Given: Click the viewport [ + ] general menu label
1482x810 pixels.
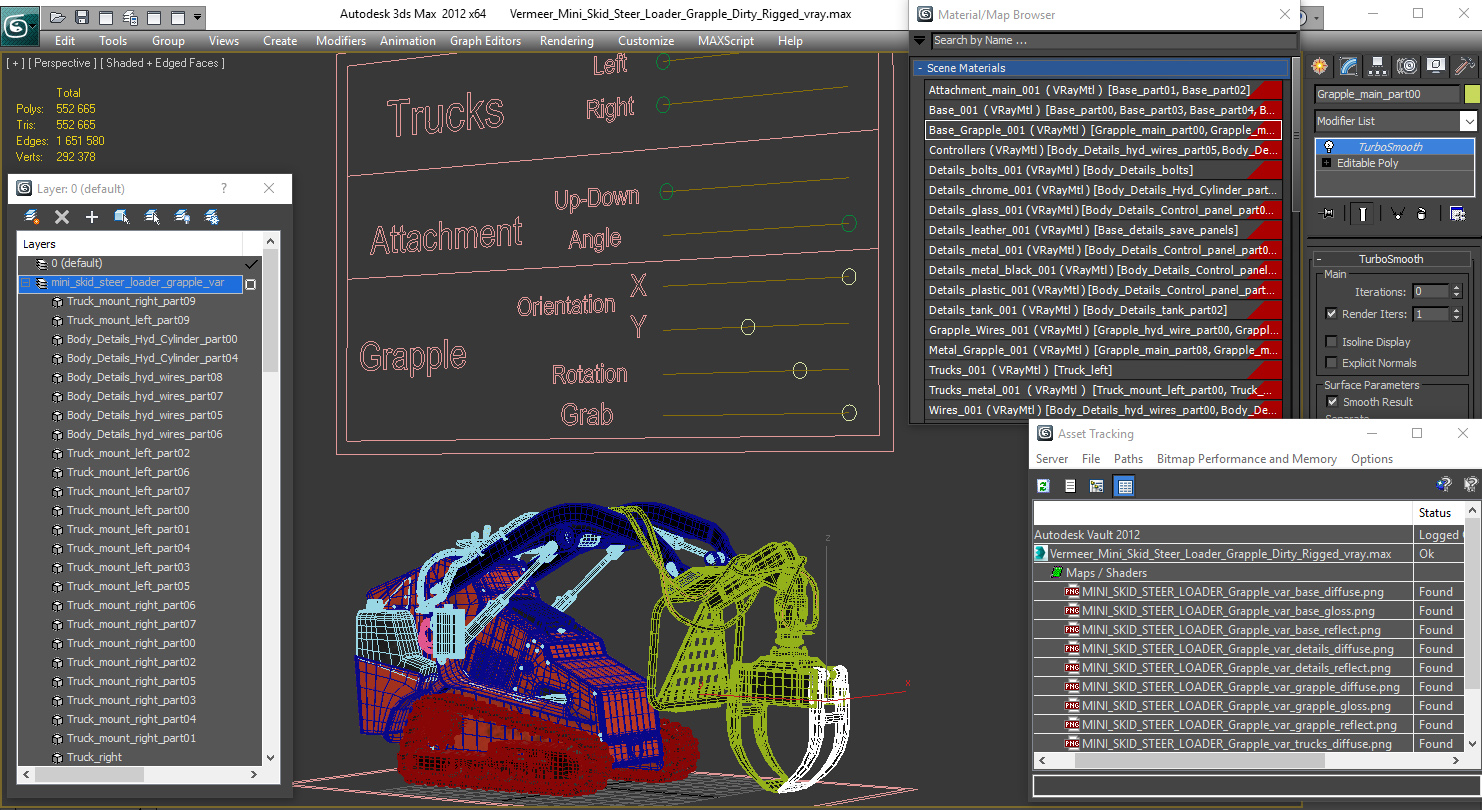Looking at the screenshot, I should pyautogui.click(x=15, y=63).
